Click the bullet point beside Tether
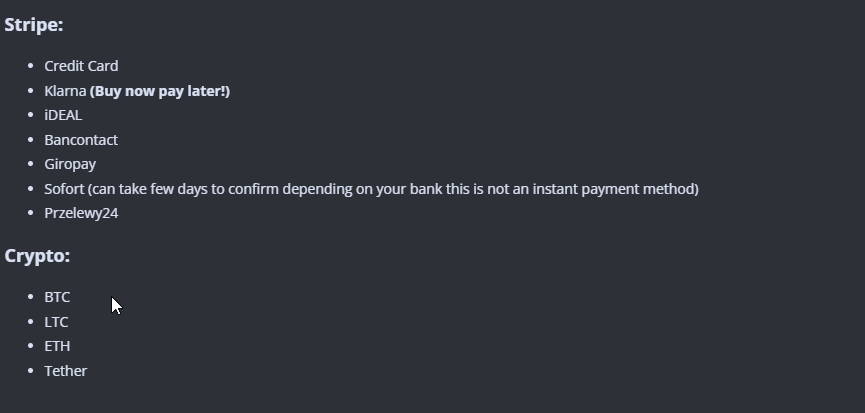The image size is (865, 413). pyautogui.click(x=30, y=371)
